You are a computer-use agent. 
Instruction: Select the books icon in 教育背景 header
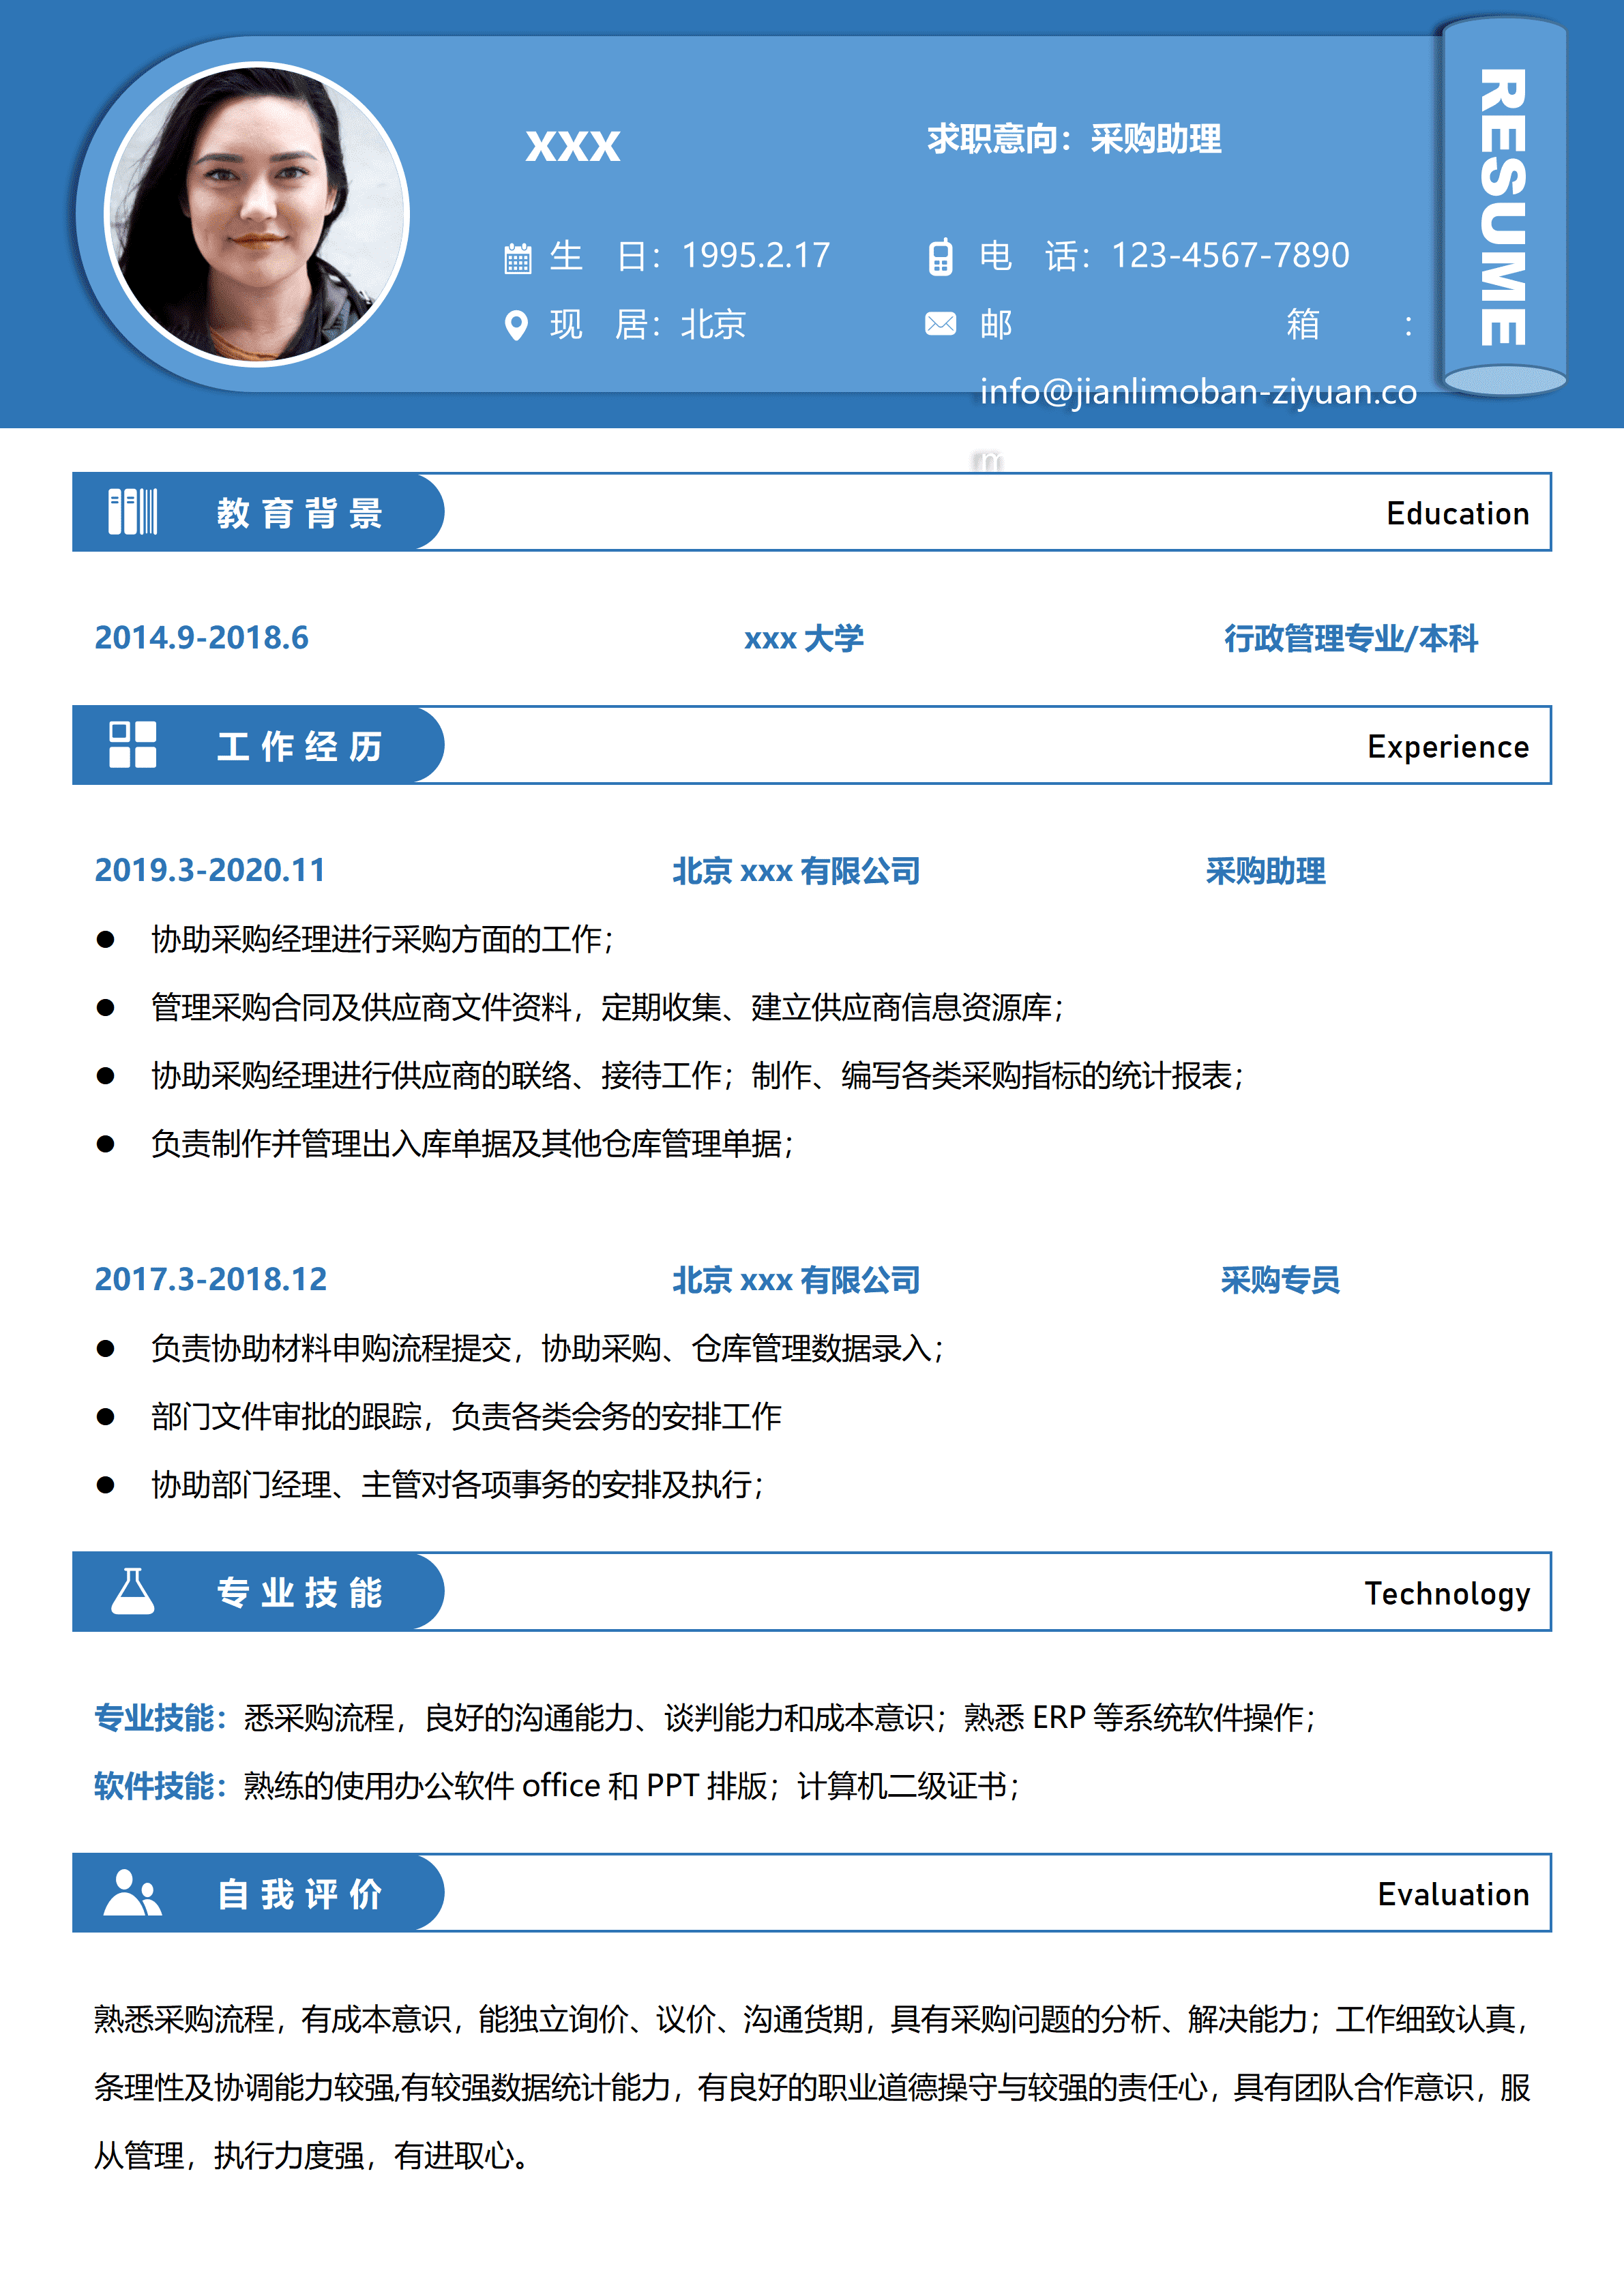134,511
